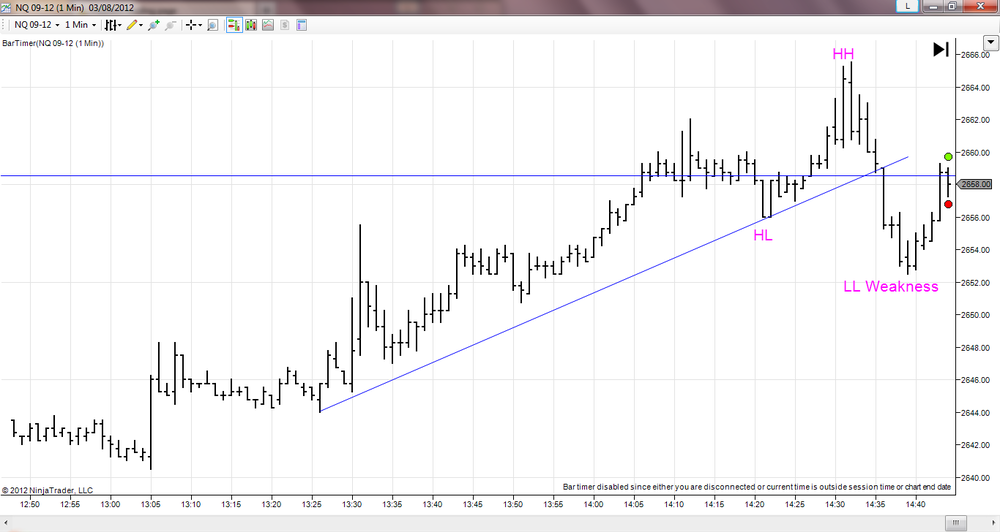This screenshot has height=532, width=1000.
Task: Select the pencil drawing tools icon
Action: pyautogui.click(x=134, y=25)
